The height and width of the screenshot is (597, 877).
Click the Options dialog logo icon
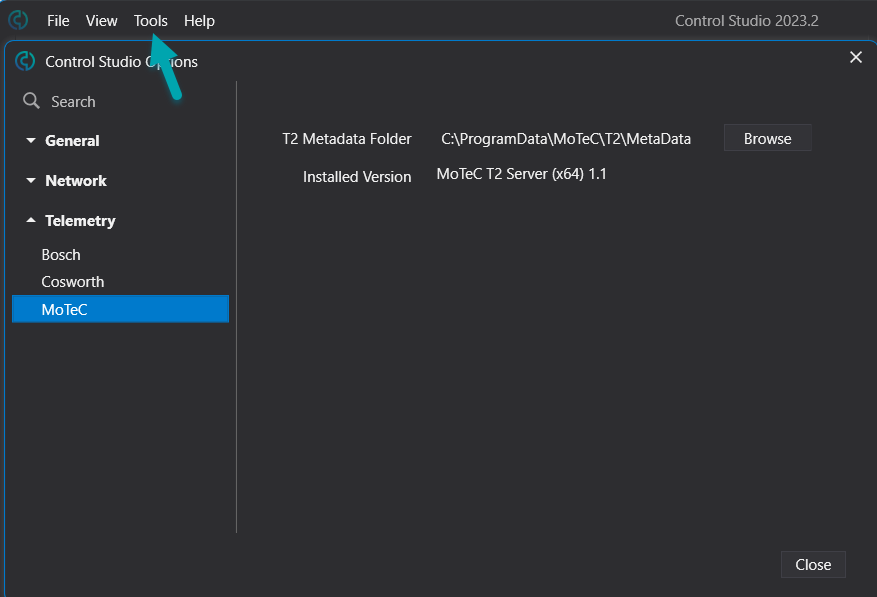coord(25,61)
